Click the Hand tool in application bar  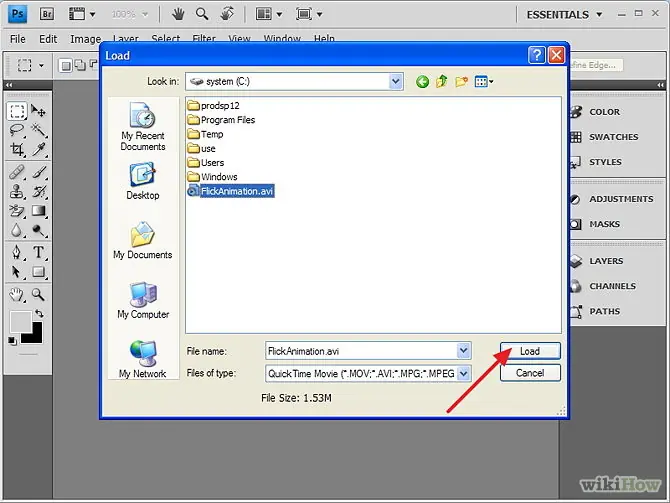(178, 14)
